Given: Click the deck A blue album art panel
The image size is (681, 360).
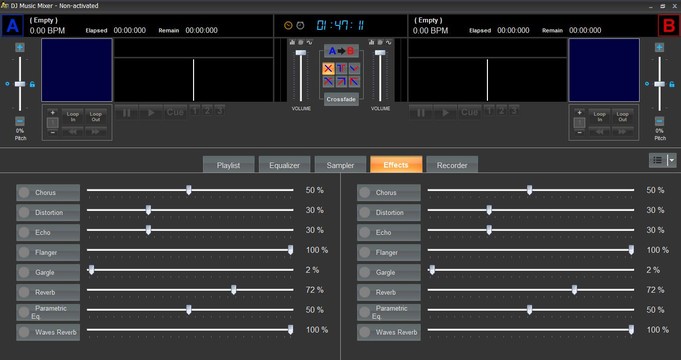Looking at the screenshot, I should tap(77, 70).
